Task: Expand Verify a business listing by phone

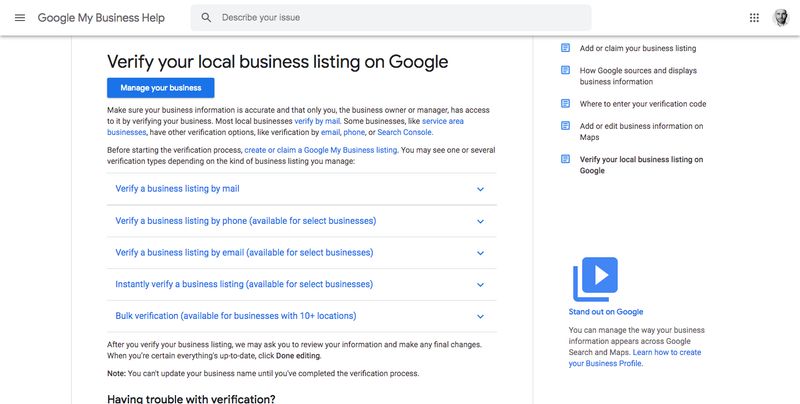Action: 302,221
